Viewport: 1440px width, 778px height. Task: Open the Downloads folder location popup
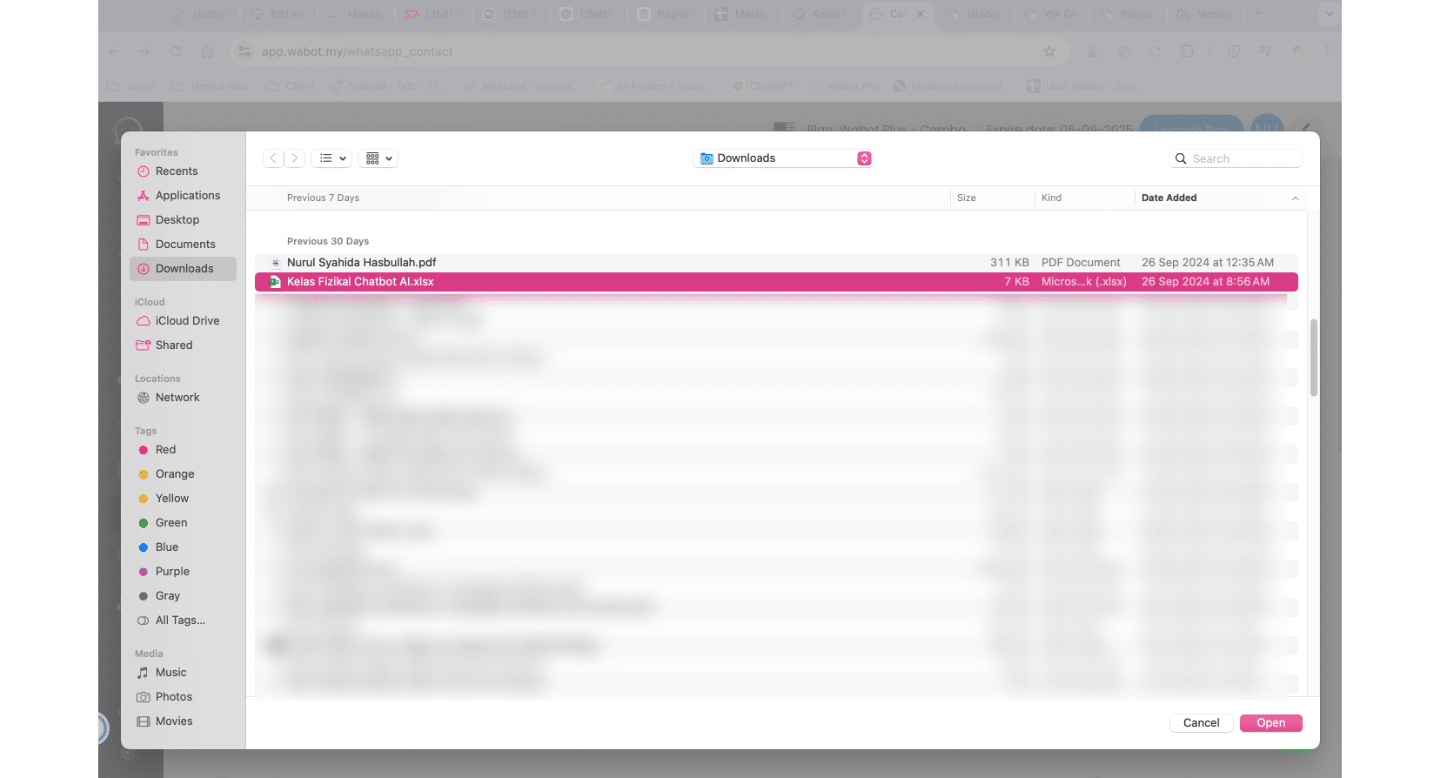783,158
